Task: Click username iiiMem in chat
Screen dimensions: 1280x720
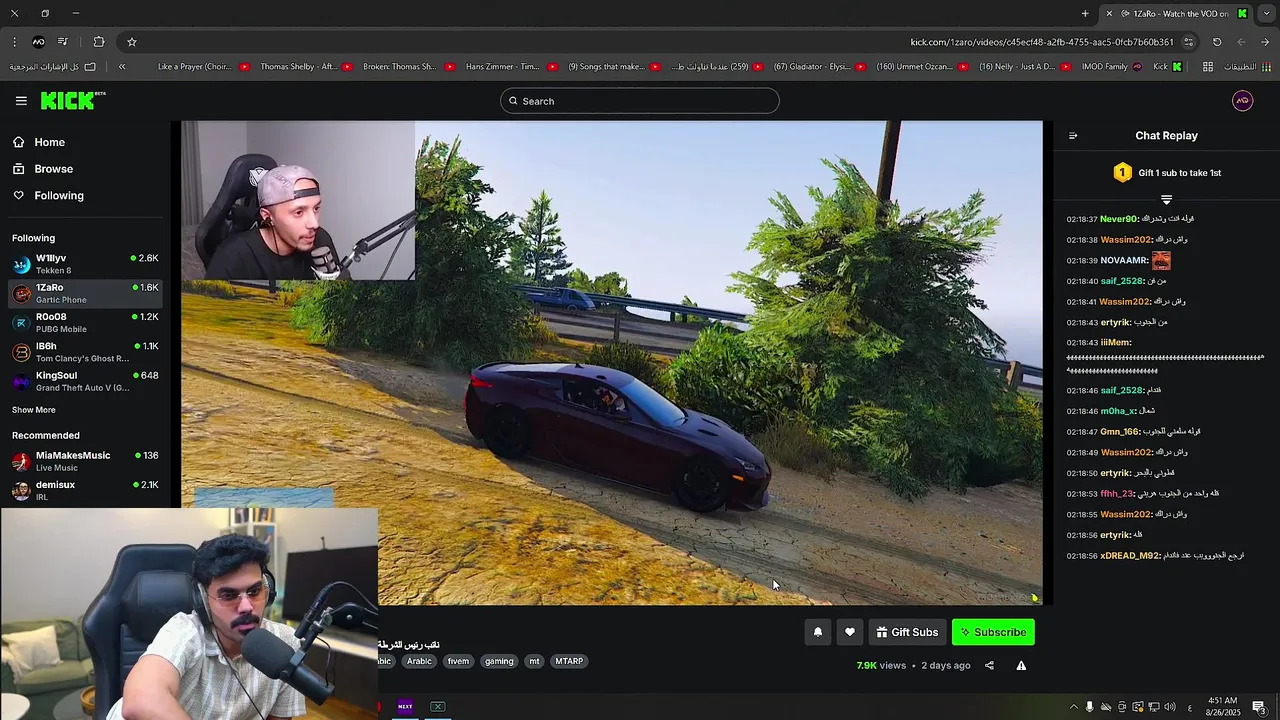Action: (1115, 343)
